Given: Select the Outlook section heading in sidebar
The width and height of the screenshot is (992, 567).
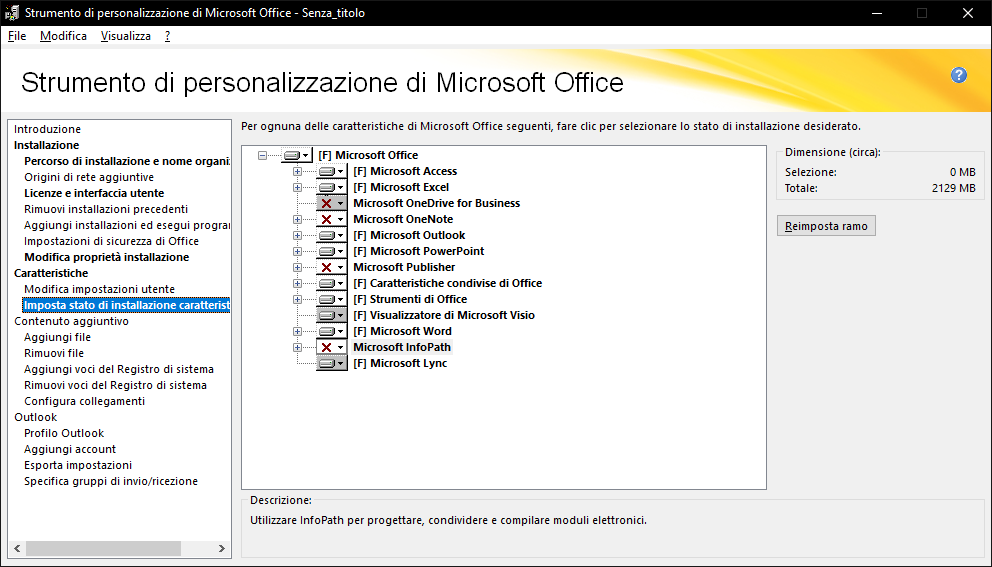Looking at the screenshot, I should 35,417.
